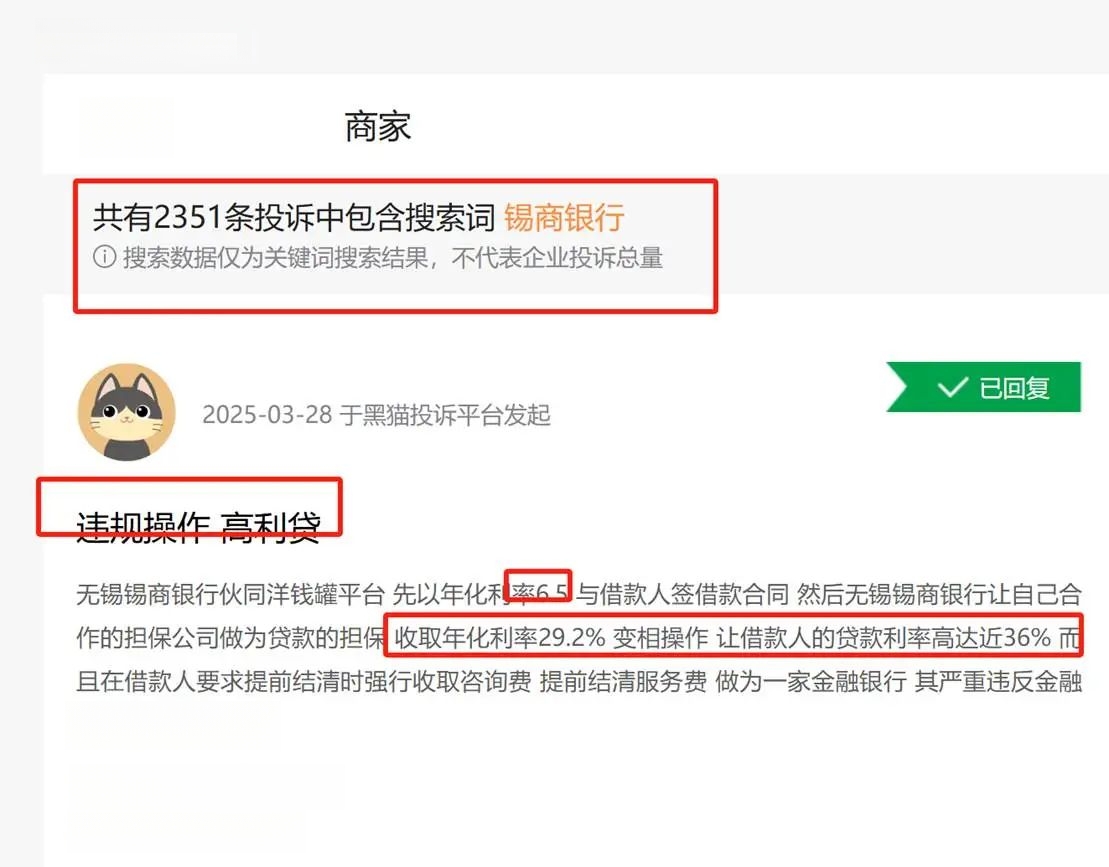Click the 共有2351条投诉 result count heading
The width and height of the screenshot is (1109, 867).
coord(294,216)
